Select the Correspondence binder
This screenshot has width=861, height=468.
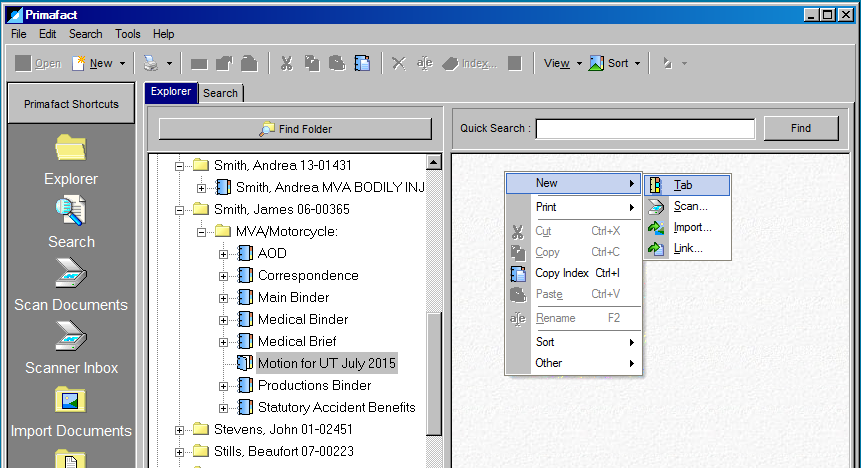click(308, 275)
